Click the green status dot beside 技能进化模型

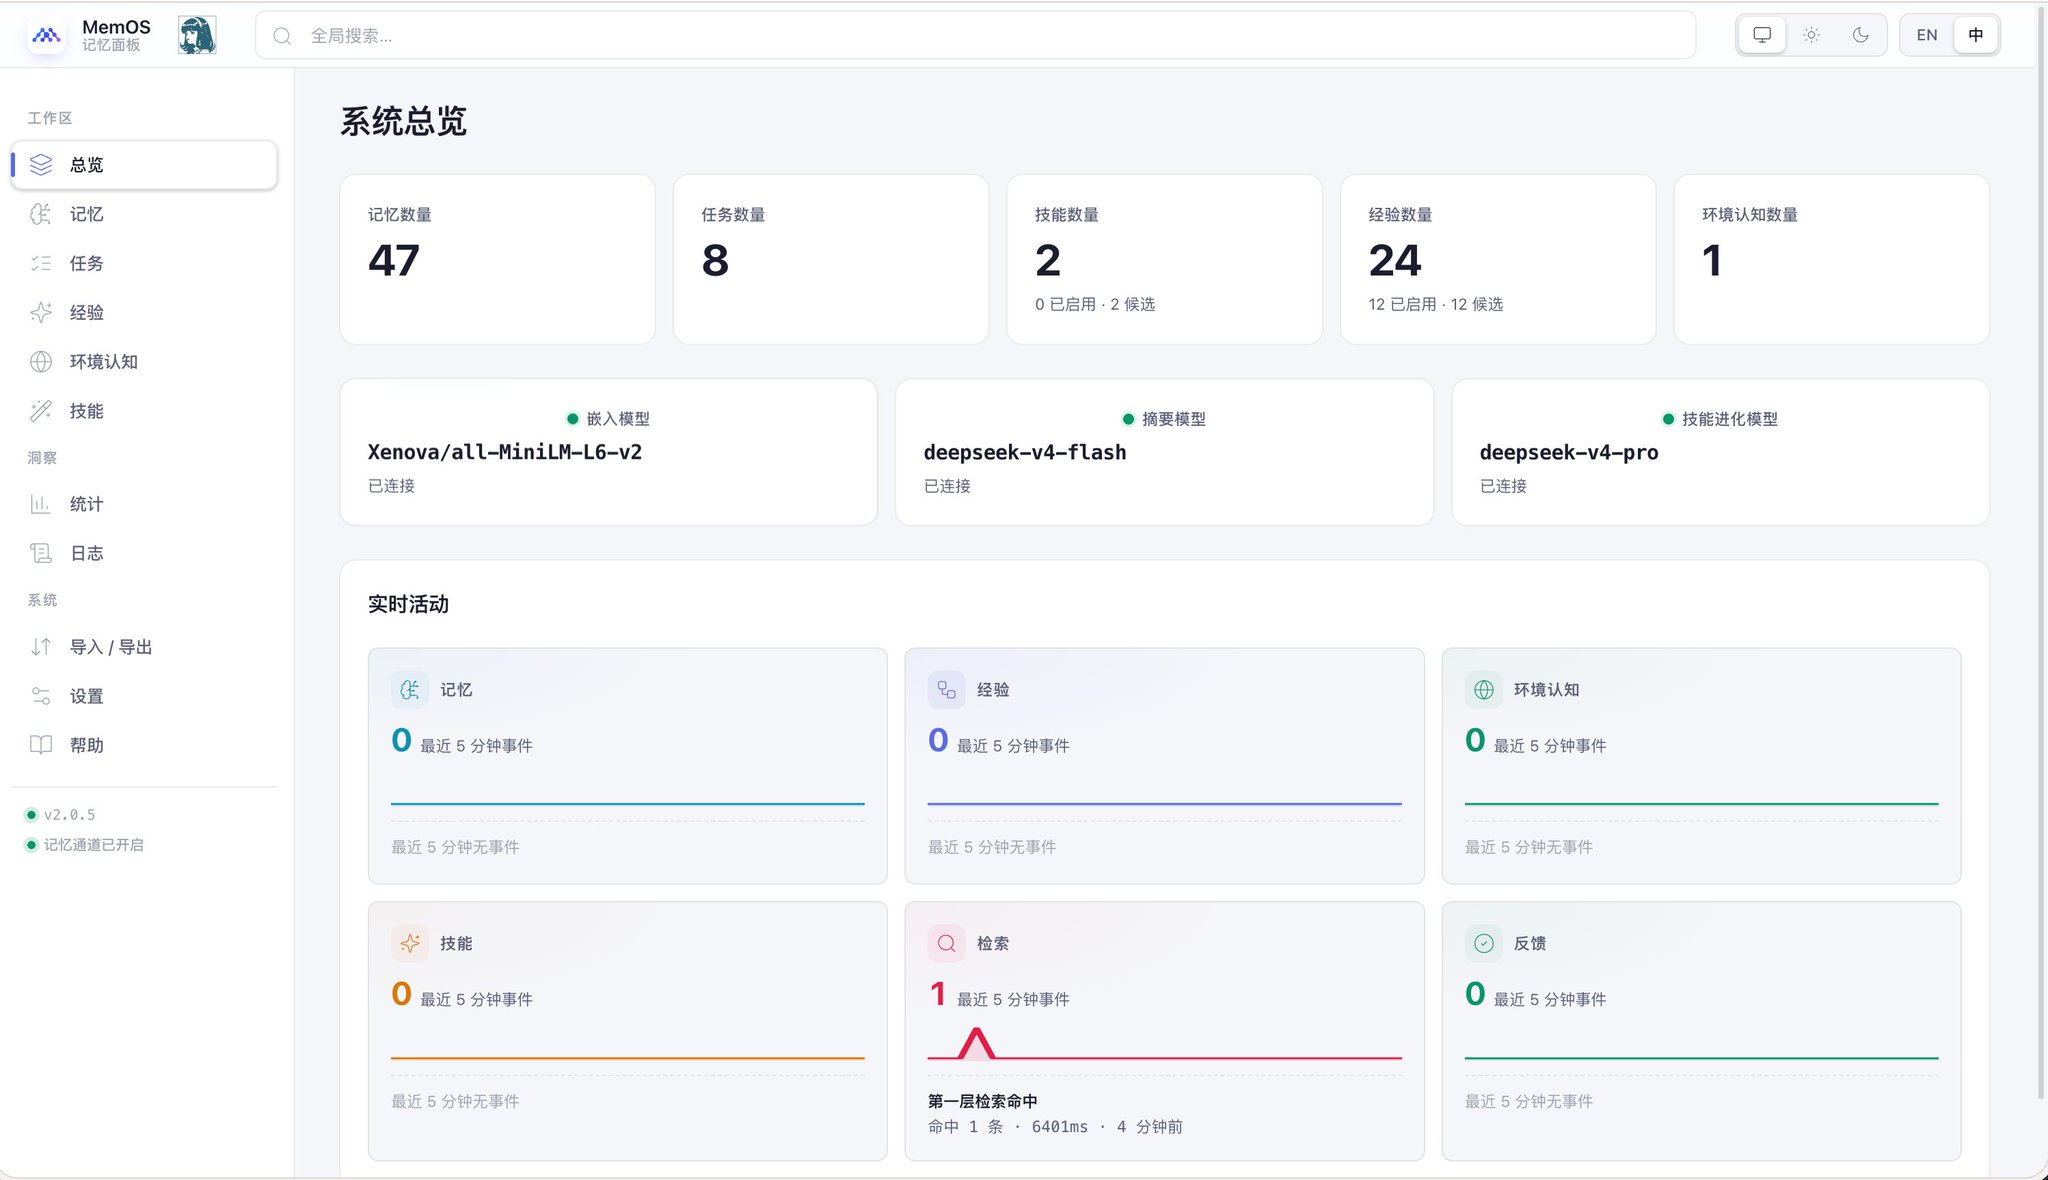(x=1668, y=419)
